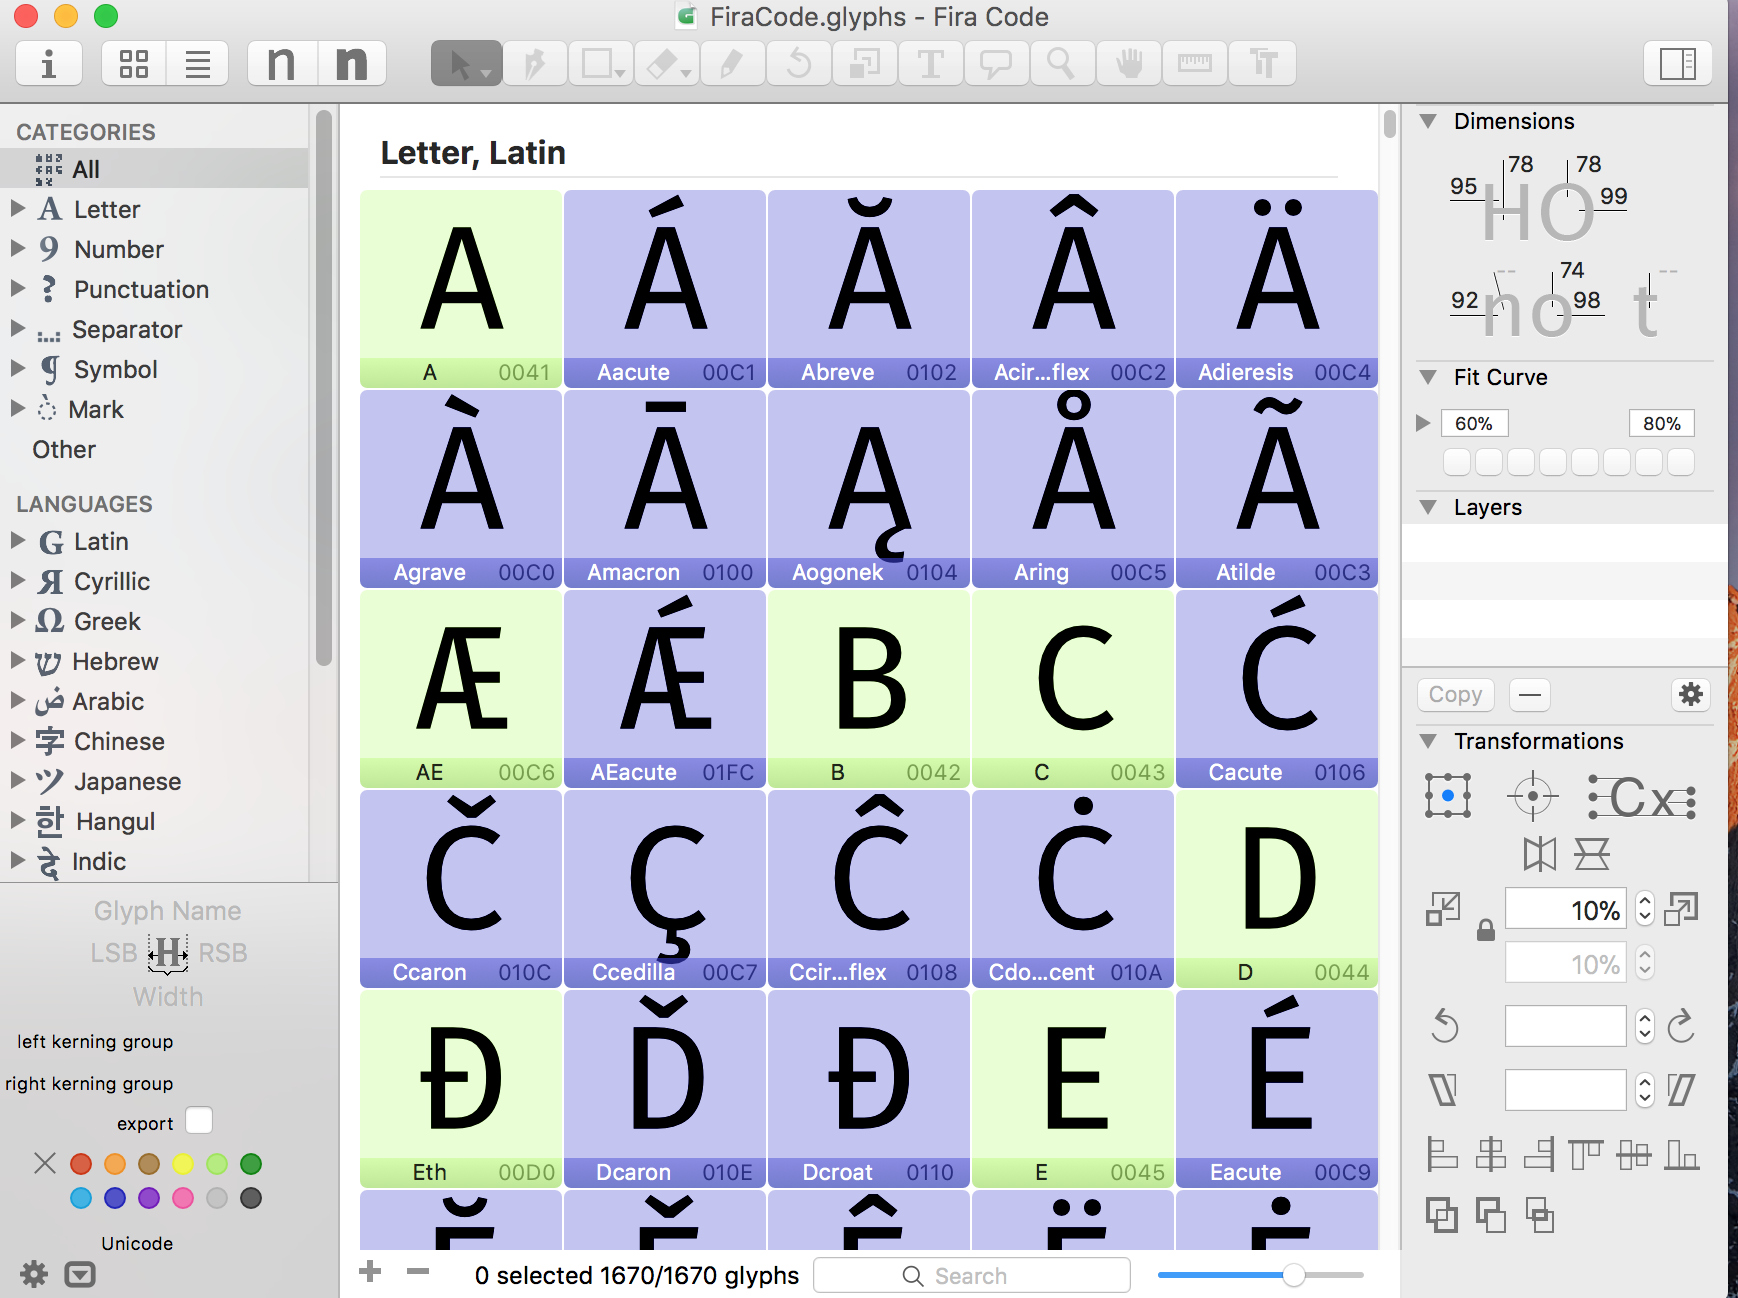Select the Text tool in the toolbar
1738x1298 pixels.
[929, 62]
